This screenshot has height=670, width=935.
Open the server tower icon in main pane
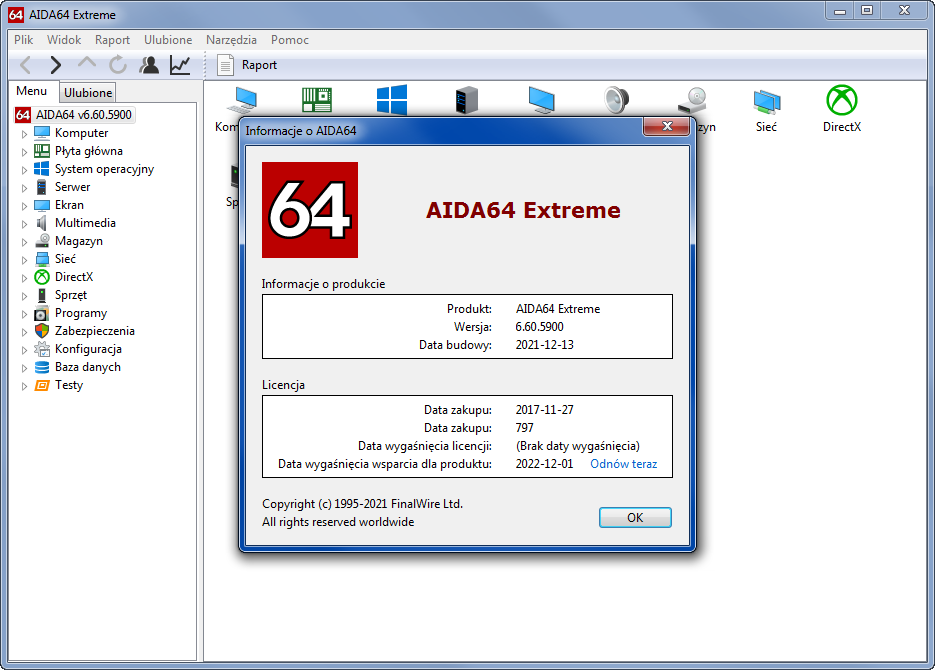point(466,100)
